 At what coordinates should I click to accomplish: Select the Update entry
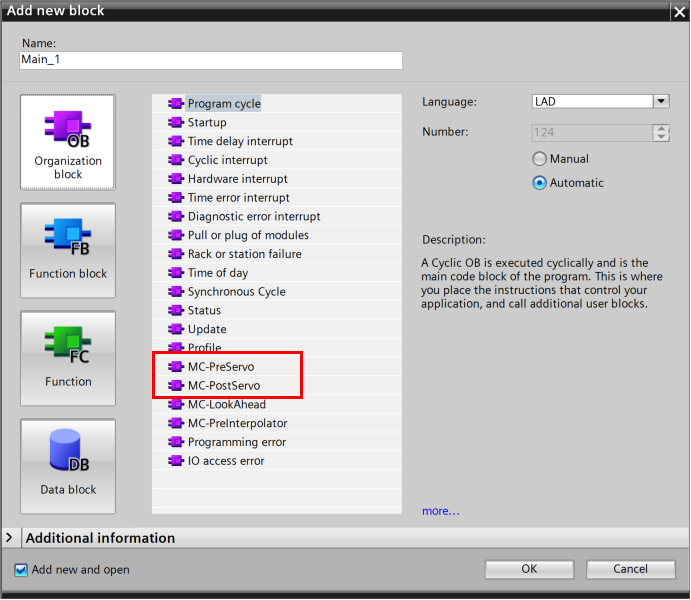pyautogui.click(x=277, y=329)
